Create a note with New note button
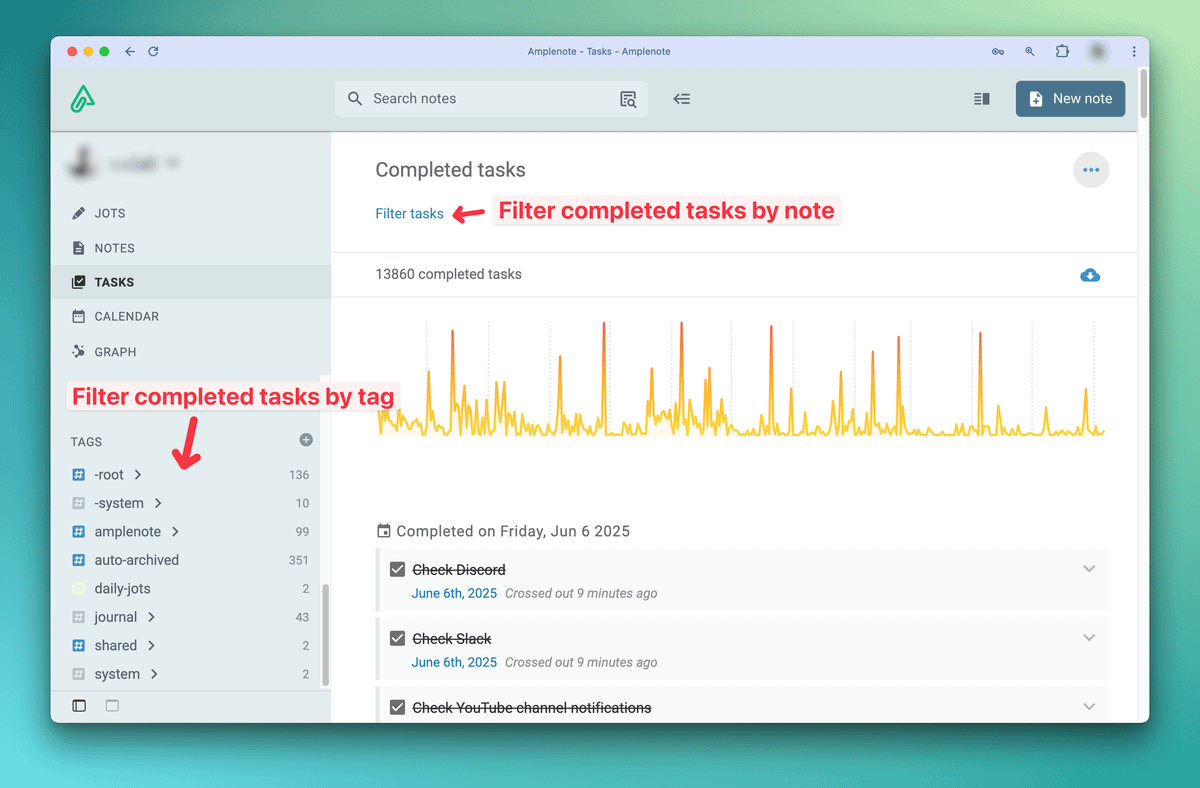 (x=1070, y=99)
